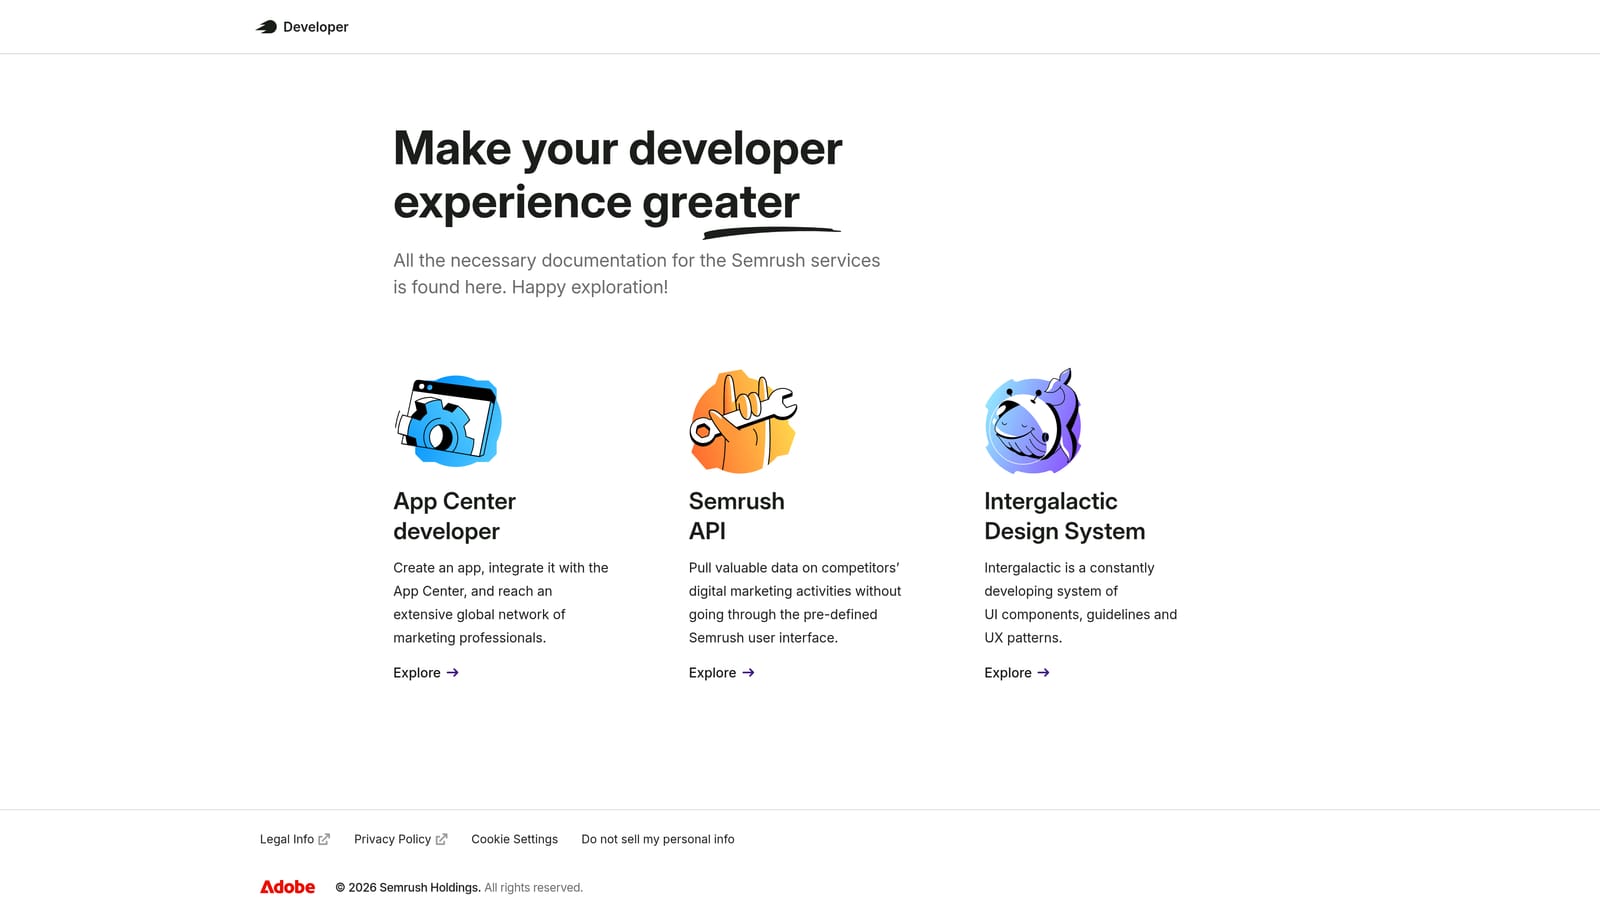Click external link icon next to Privacy Policy
Image resolution: width=1600 pixels, height=900 pixels.
(442, 839)
